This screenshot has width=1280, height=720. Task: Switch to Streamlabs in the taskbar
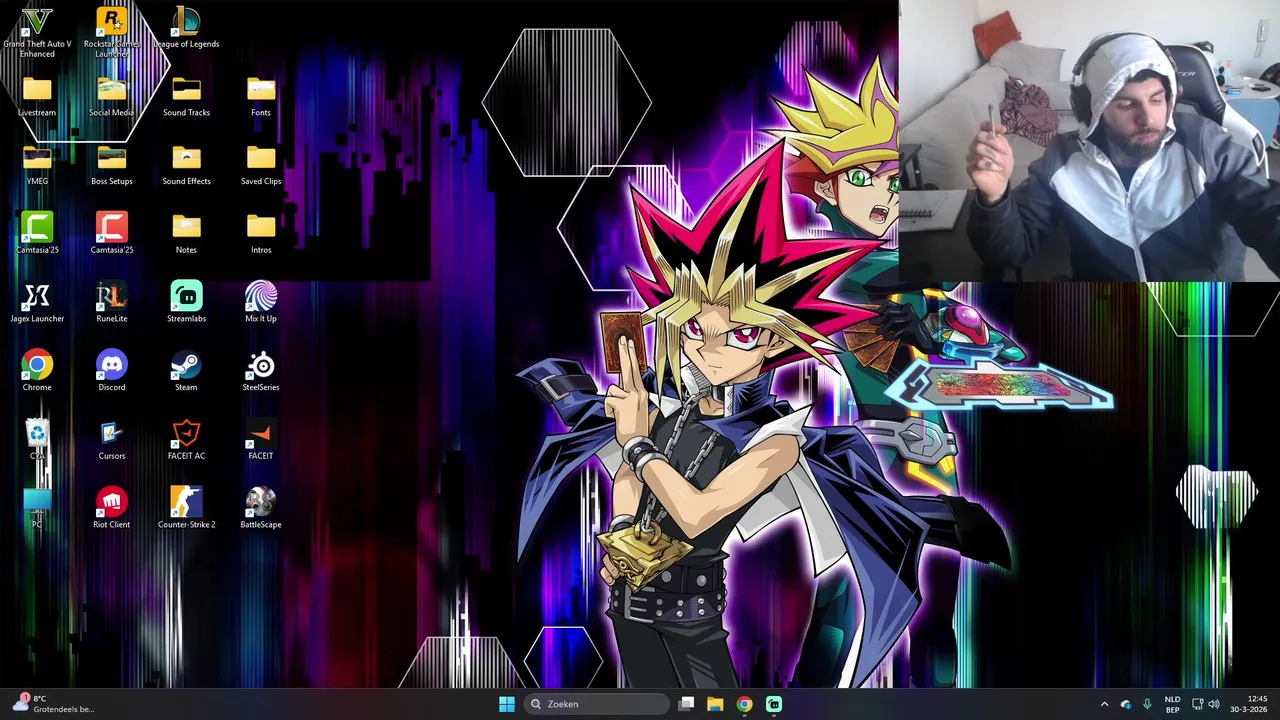774,704
